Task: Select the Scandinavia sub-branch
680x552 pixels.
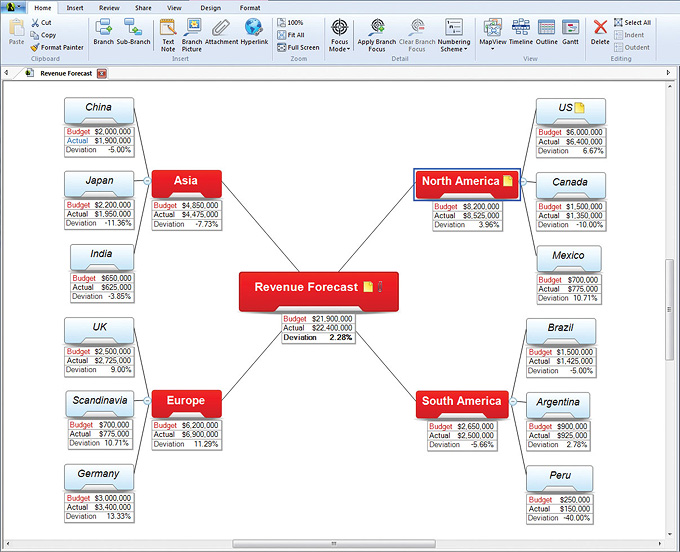Action: coord(100,404)
